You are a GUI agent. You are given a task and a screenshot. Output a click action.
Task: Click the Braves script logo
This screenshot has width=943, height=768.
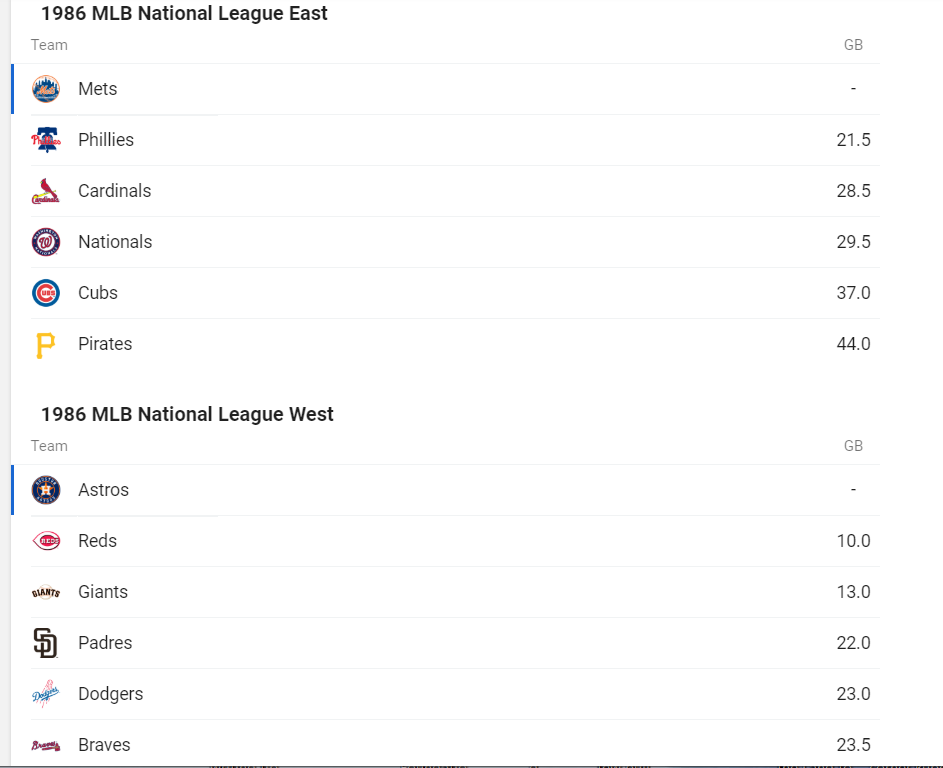tap(46, 746)
